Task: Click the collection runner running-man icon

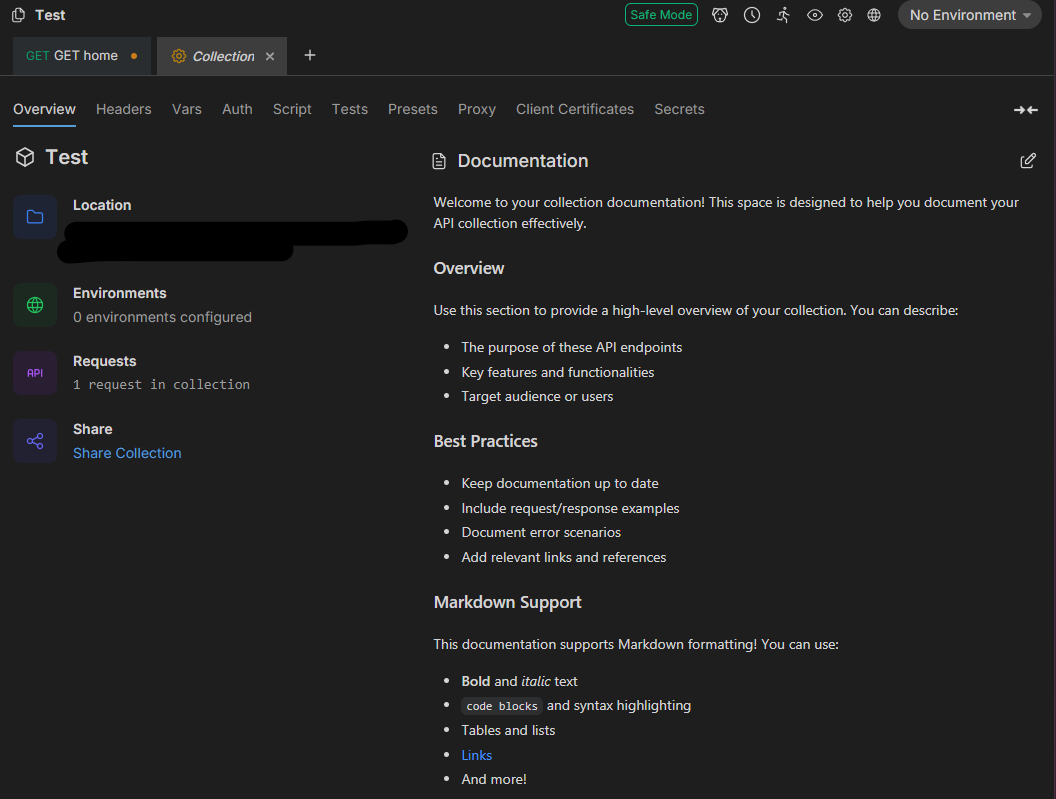Action: tap(783, 15)
